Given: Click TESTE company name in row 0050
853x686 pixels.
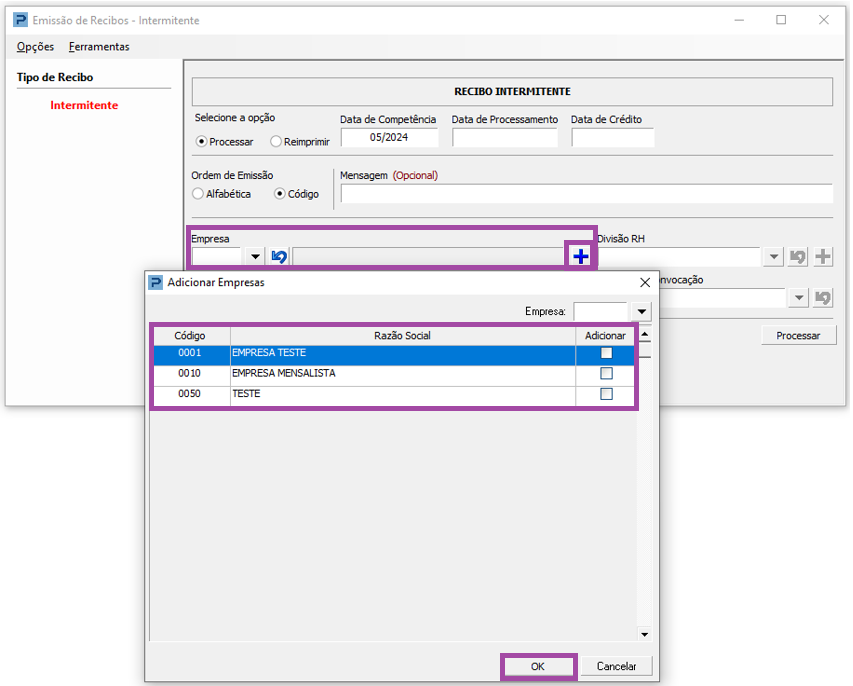Looking at the screenshot, I should [246, 394].
